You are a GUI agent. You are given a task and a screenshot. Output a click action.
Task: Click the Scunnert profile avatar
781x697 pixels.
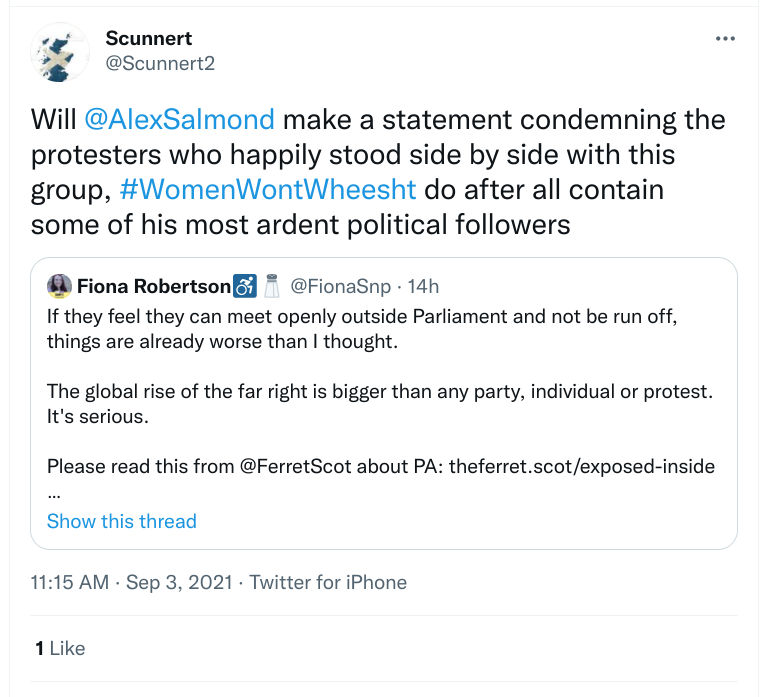[54, 52]
